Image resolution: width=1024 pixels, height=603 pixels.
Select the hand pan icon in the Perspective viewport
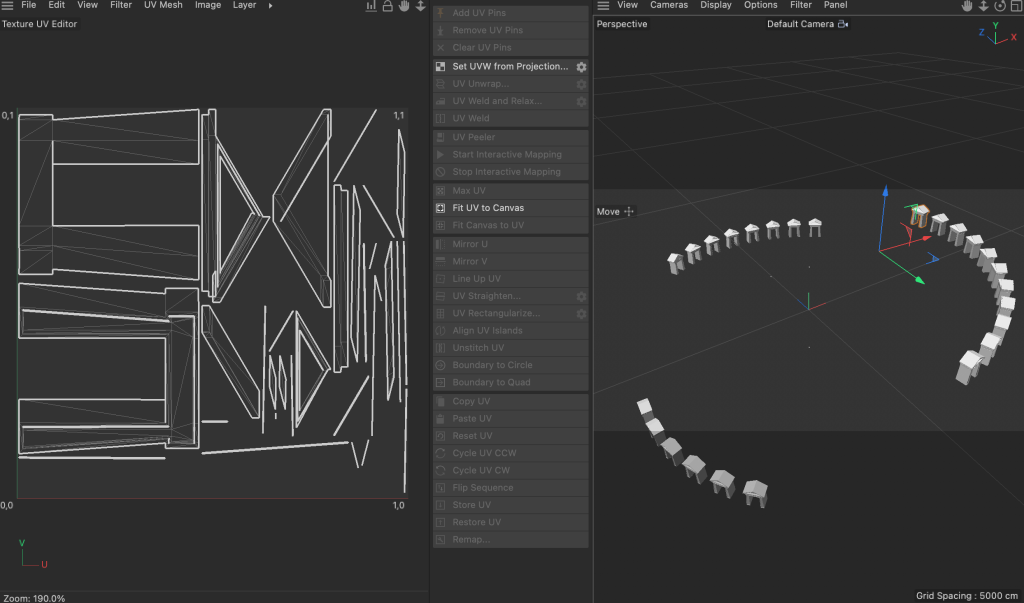click(x=967, y=6)
